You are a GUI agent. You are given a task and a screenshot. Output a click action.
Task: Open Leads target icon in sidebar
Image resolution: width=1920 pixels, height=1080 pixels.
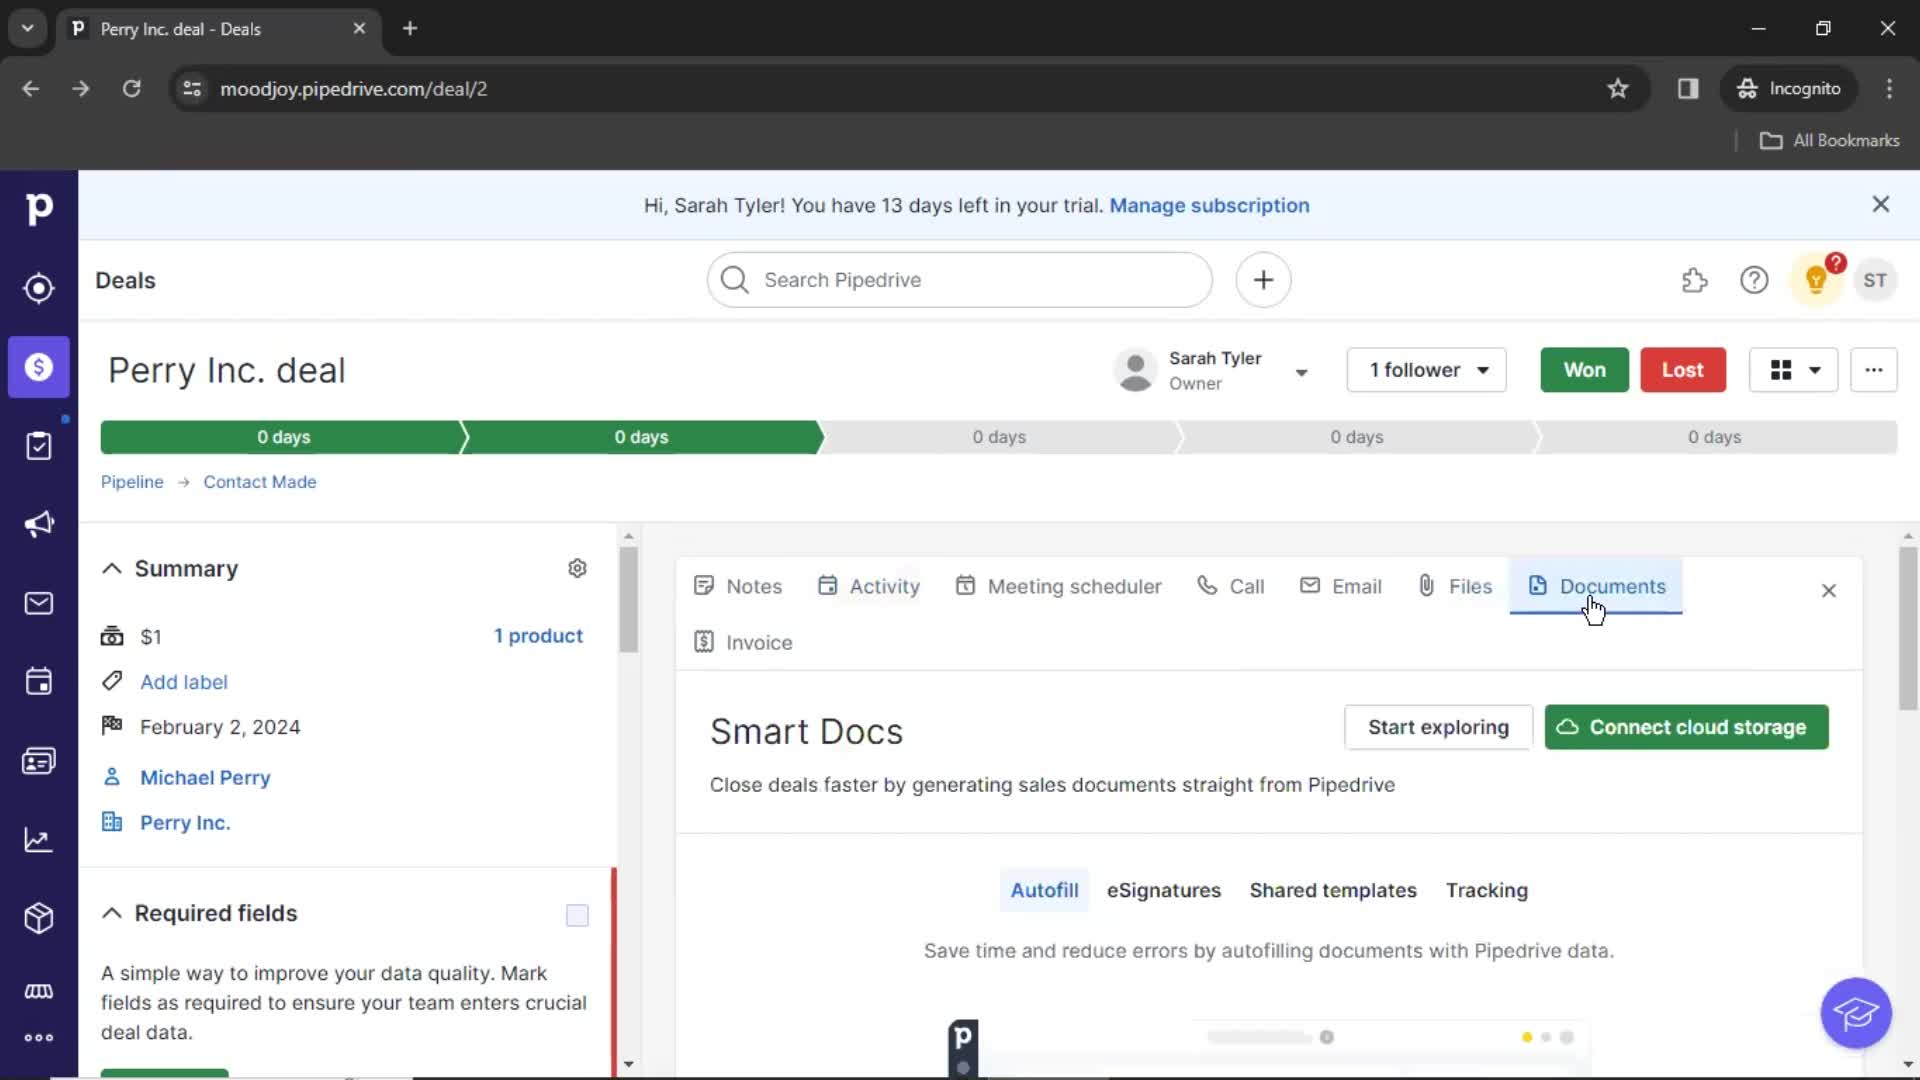pyautogui.click(x=38, y=288)
